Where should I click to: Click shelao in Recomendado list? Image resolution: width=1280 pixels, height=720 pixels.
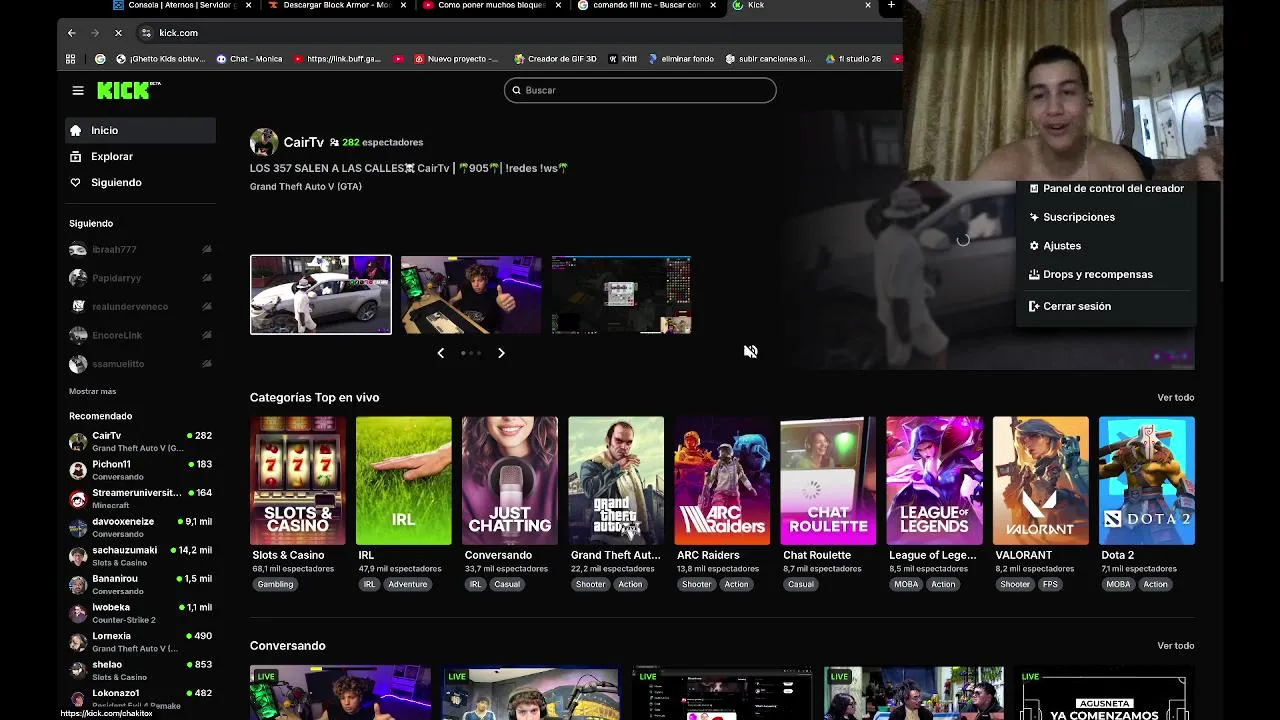point(140,670)
